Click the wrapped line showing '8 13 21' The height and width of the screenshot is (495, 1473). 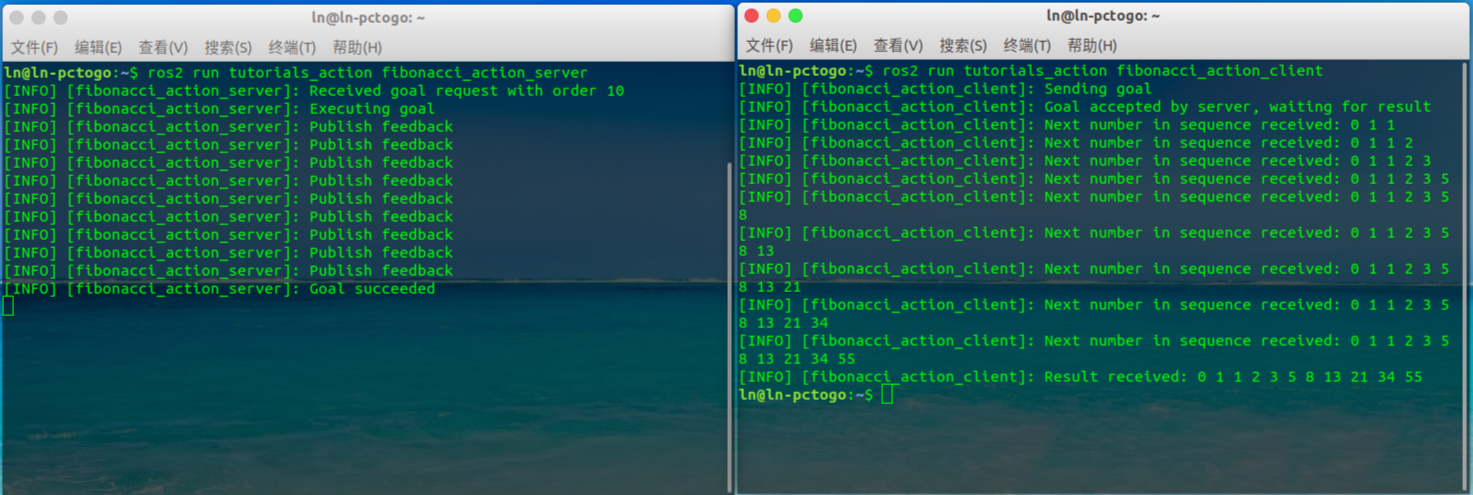[770, 287]
